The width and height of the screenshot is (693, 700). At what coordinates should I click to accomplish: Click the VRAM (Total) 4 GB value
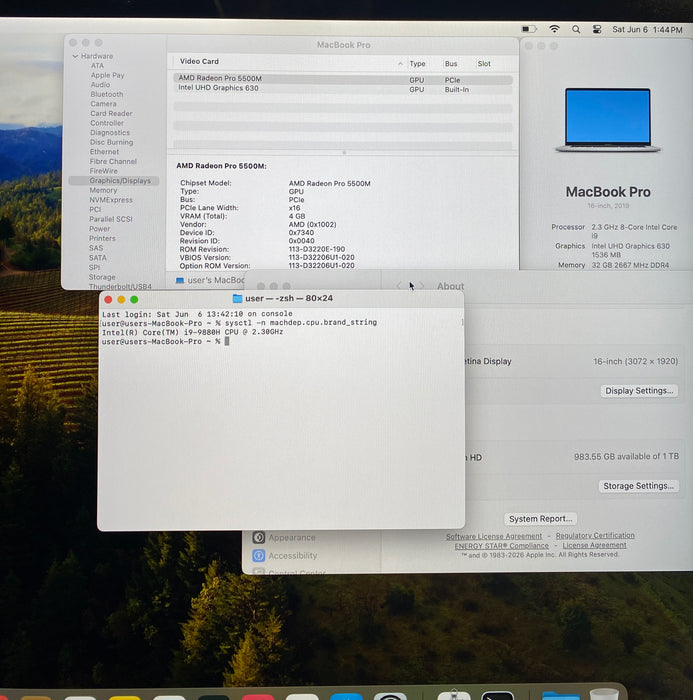coord(297,216)
